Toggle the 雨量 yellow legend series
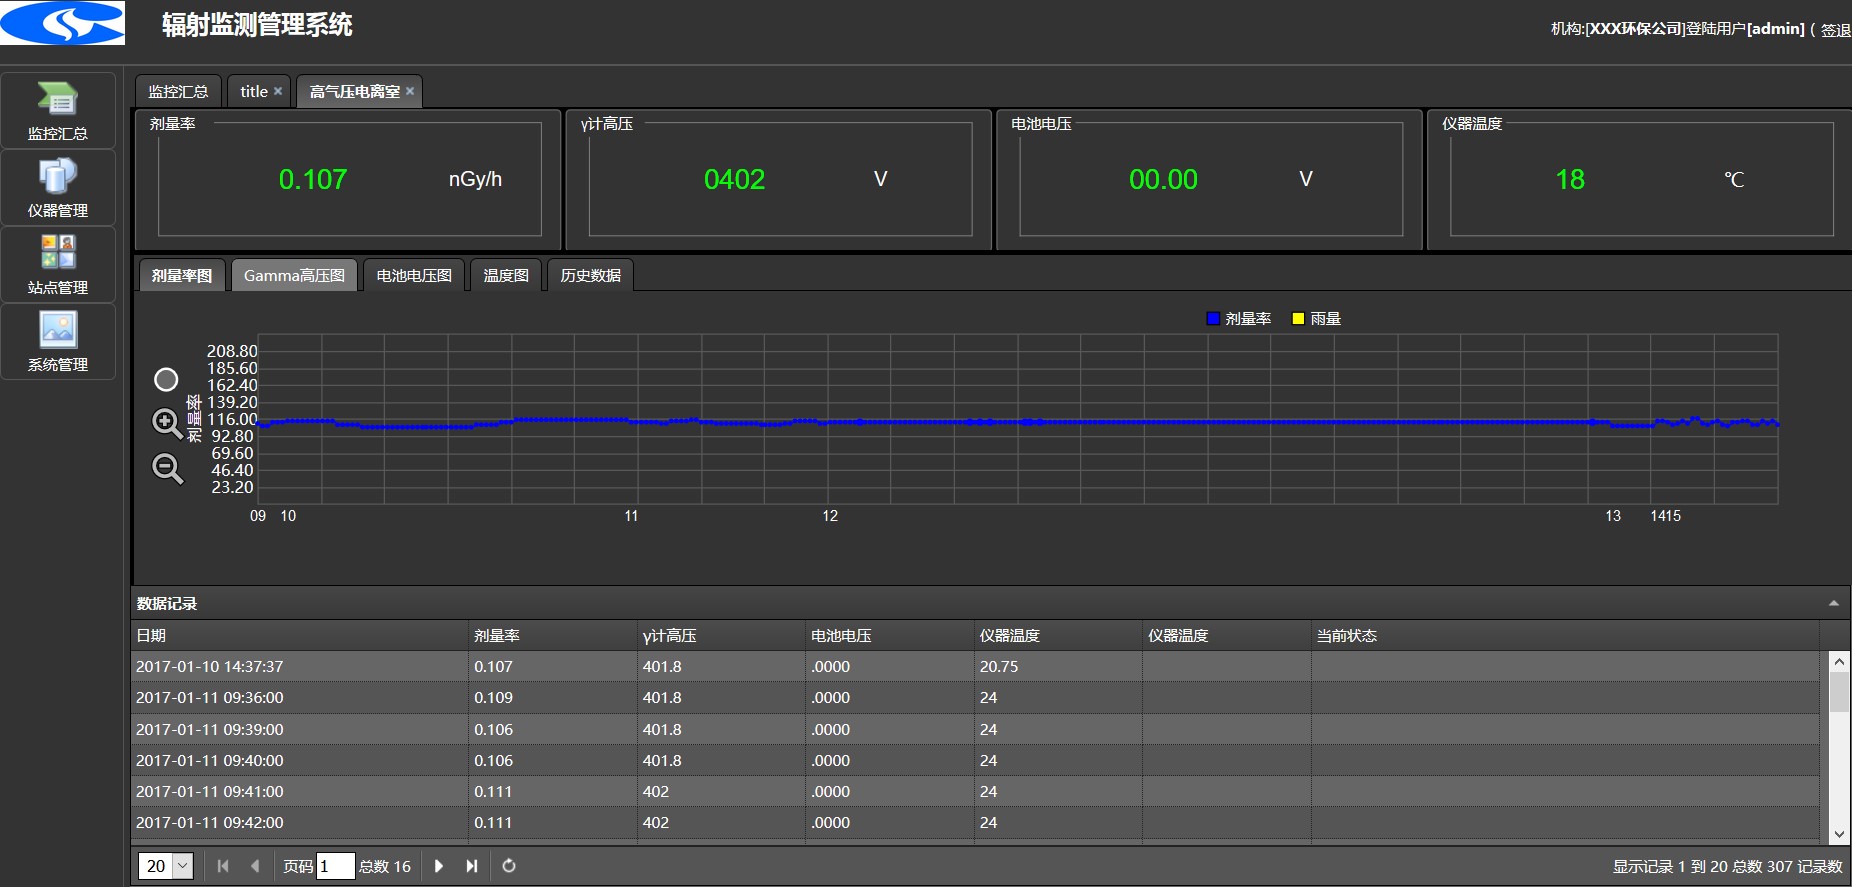 click(1316, 319)
